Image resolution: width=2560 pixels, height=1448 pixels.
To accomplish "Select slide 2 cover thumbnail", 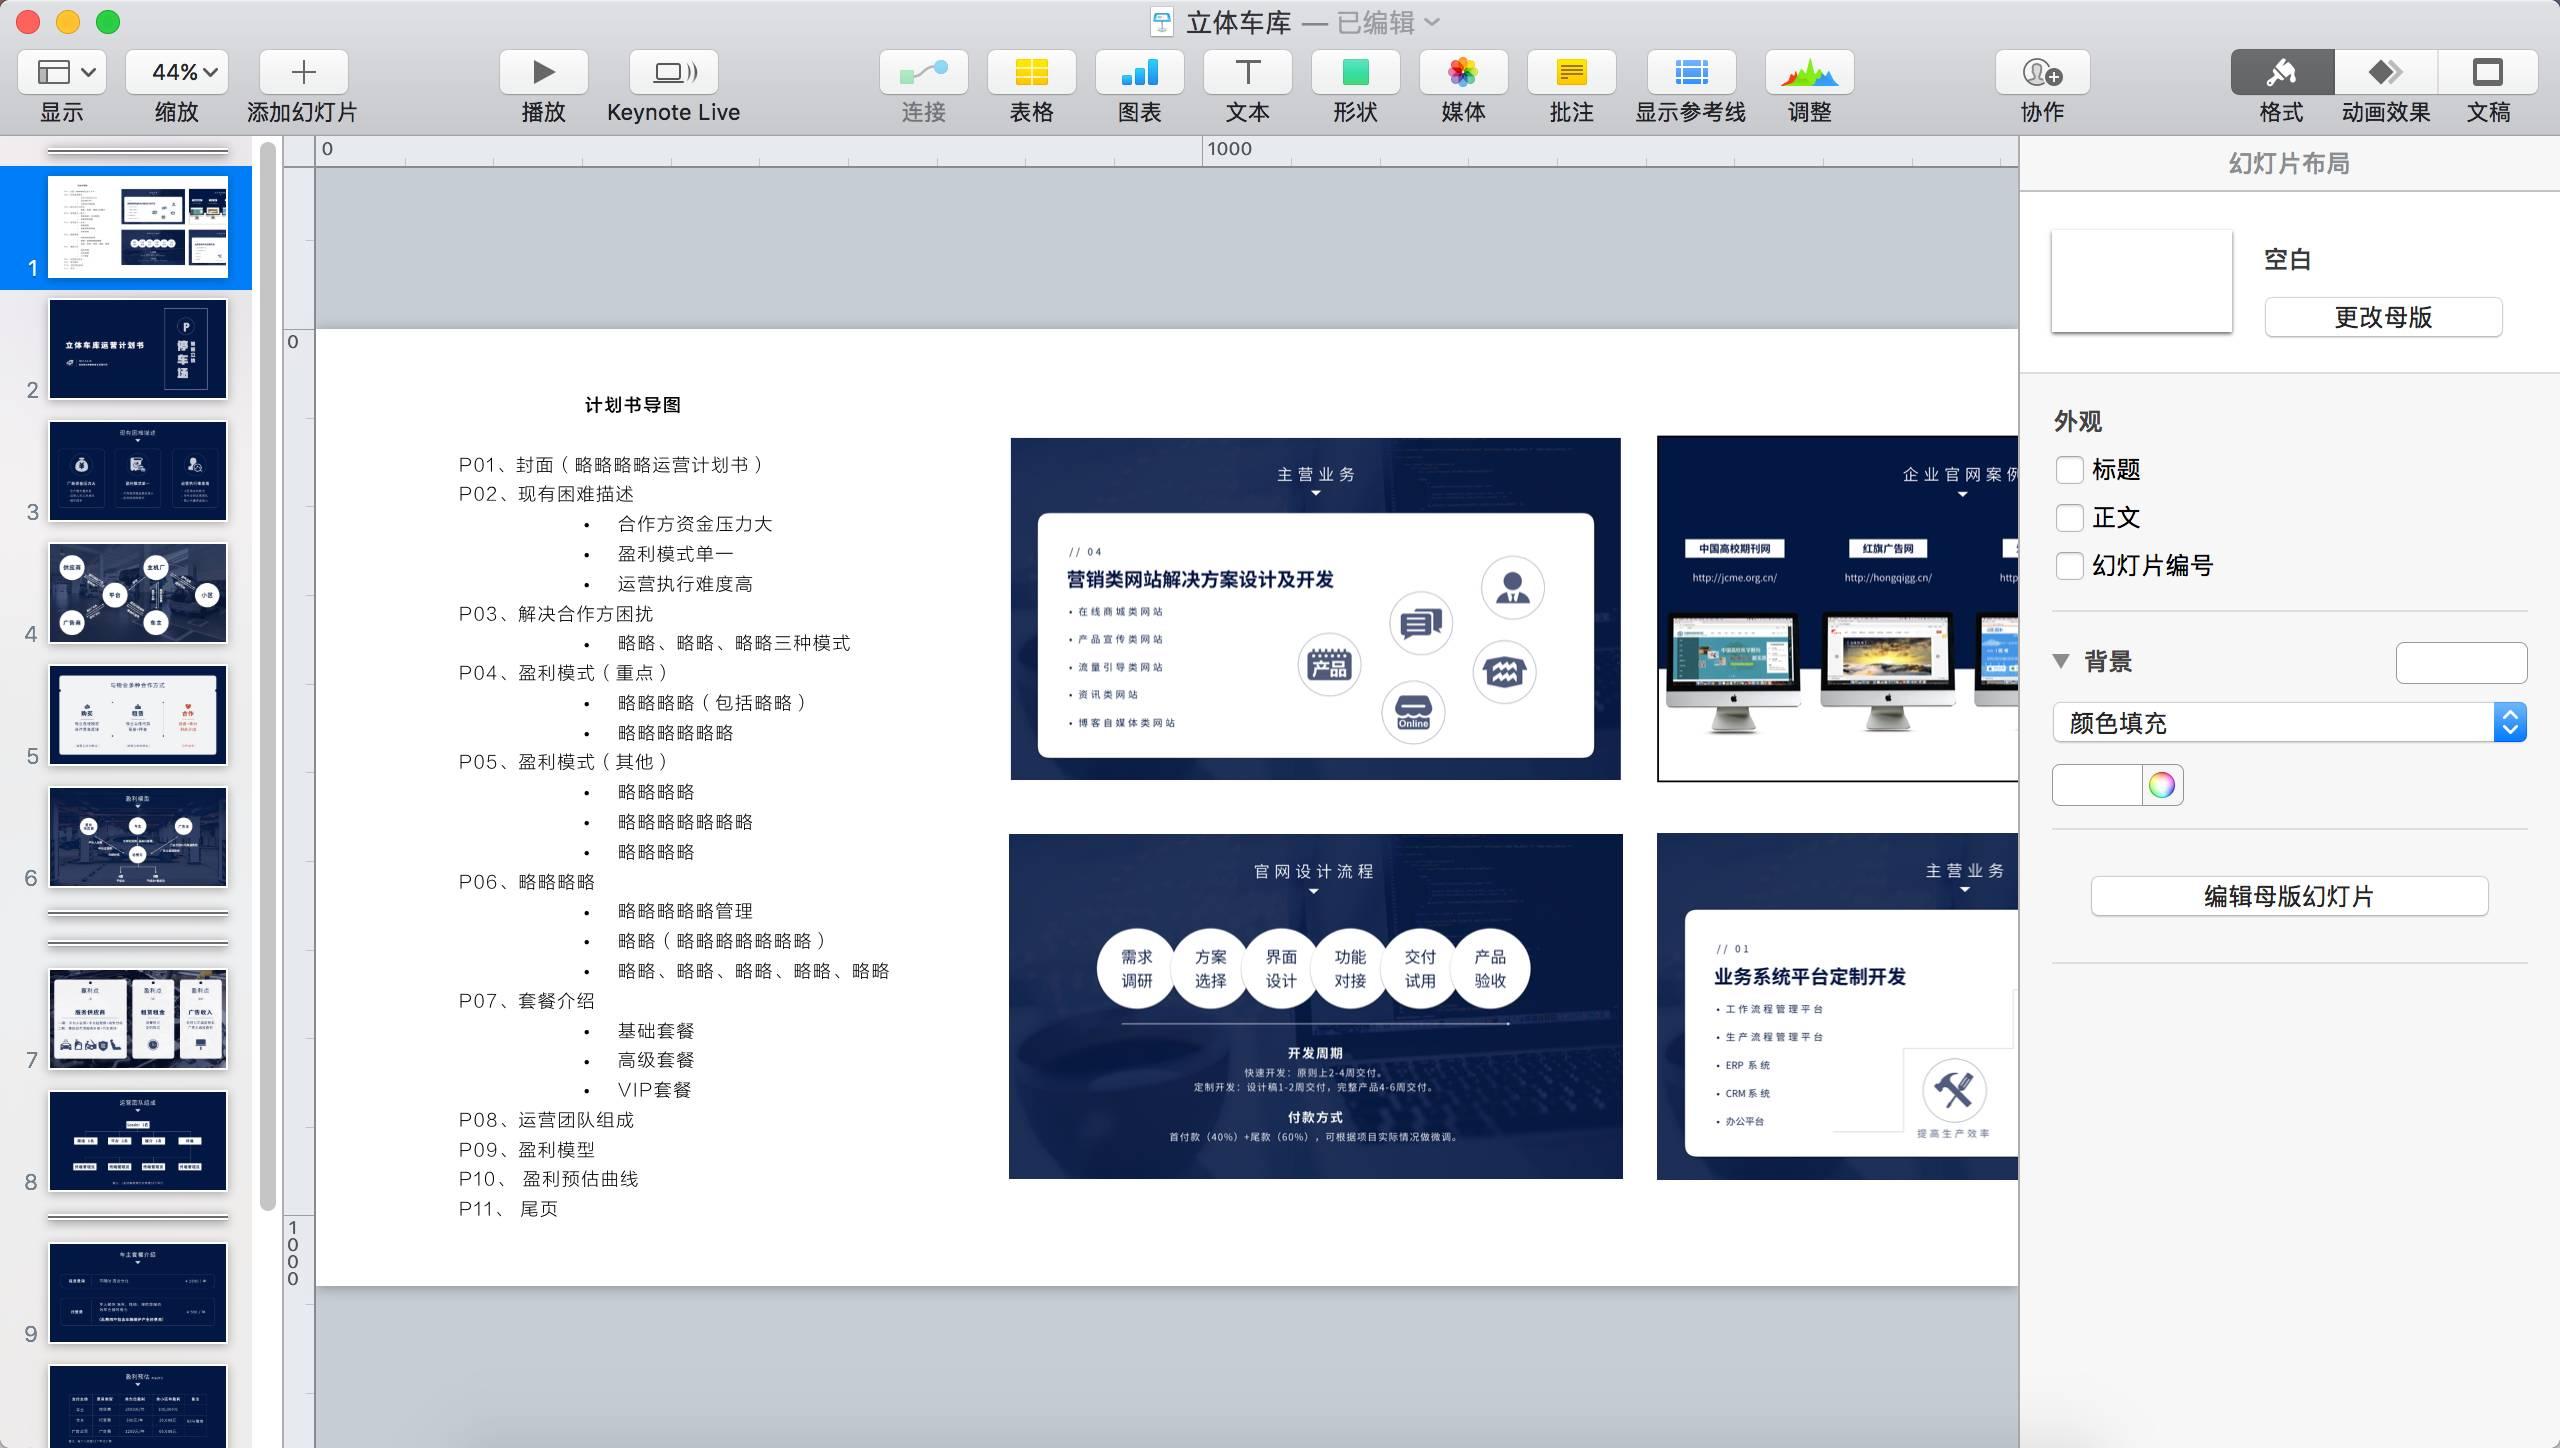I will (138, 349).
